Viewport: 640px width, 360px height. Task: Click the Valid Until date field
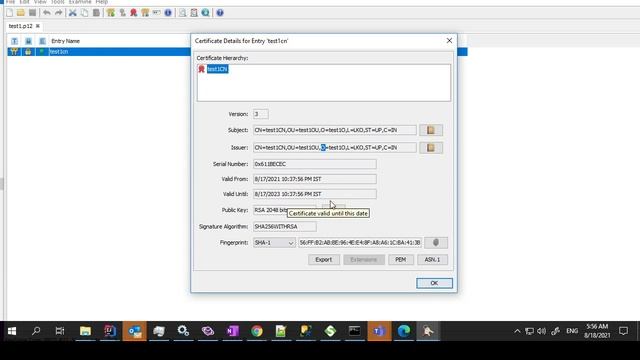point(315,194)
